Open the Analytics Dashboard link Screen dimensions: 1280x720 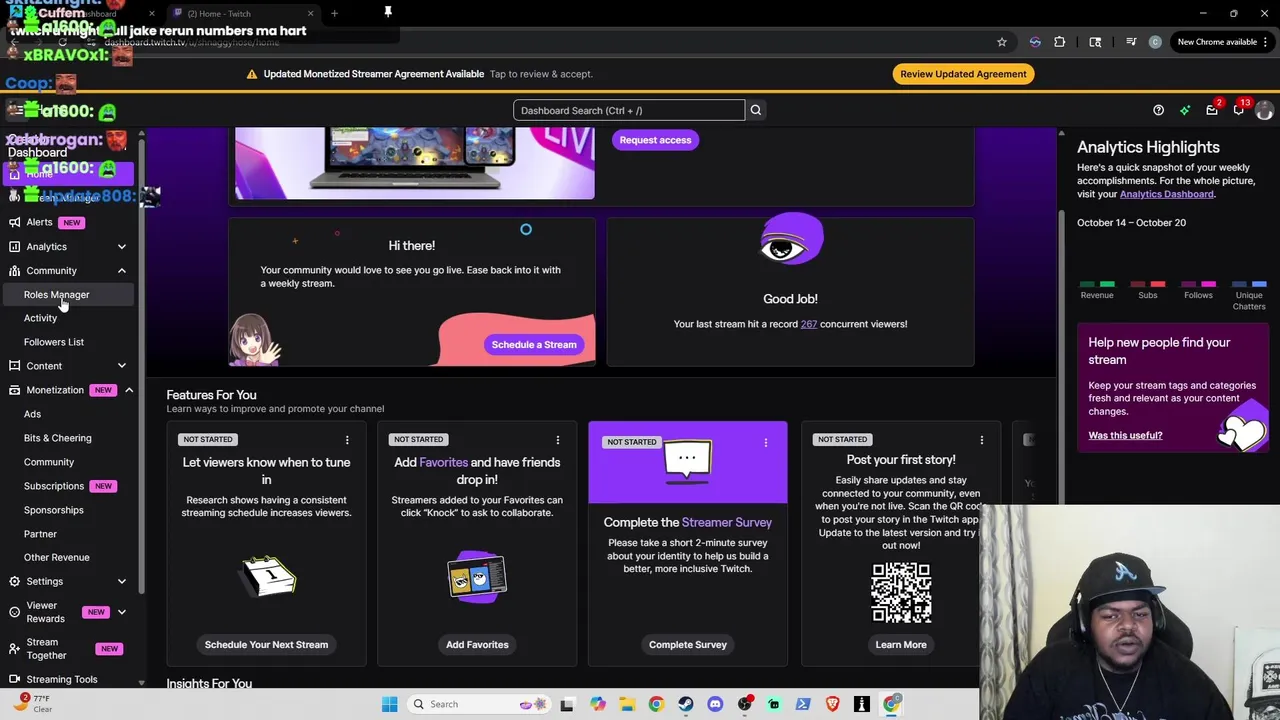coord(1166,194)
